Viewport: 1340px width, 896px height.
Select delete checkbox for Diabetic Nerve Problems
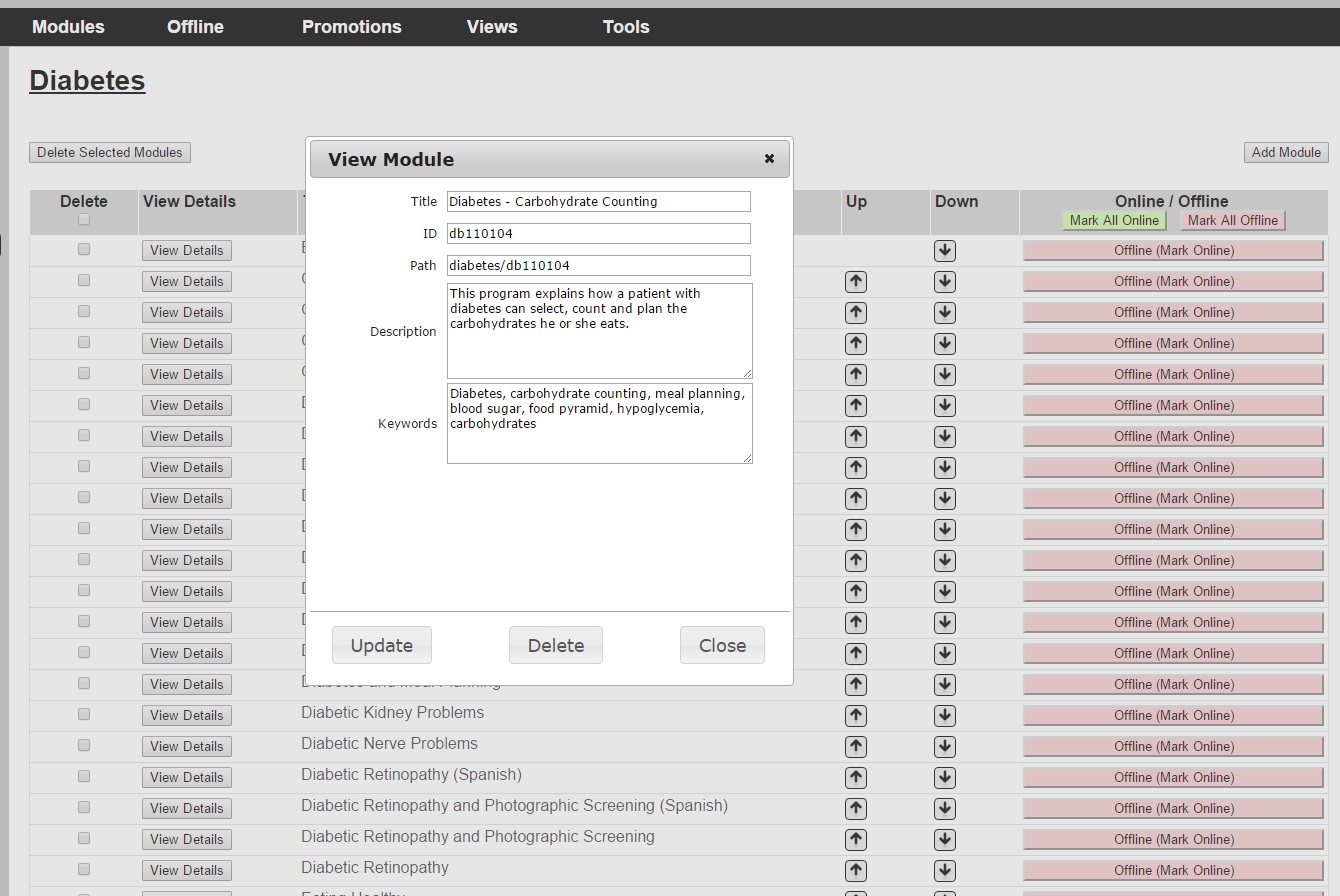tap(84, 745)
